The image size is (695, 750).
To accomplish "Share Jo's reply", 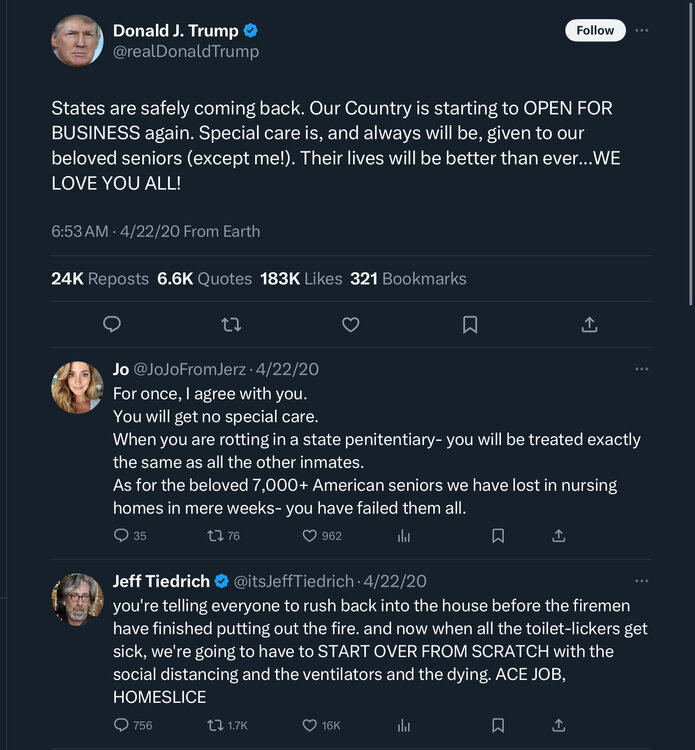I will pos(559,536).
